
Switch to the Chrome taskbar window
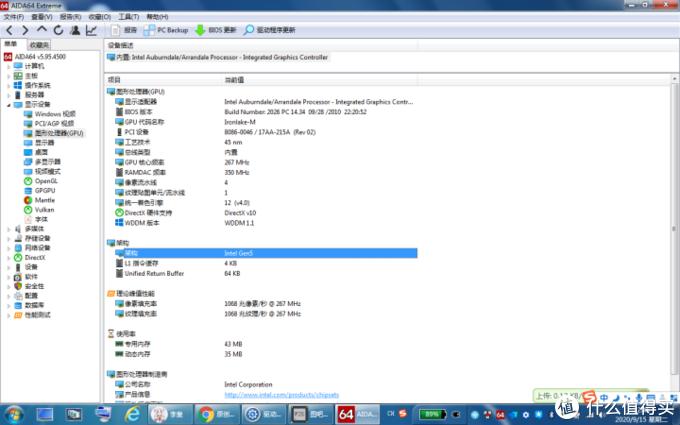tap(217, 415)
